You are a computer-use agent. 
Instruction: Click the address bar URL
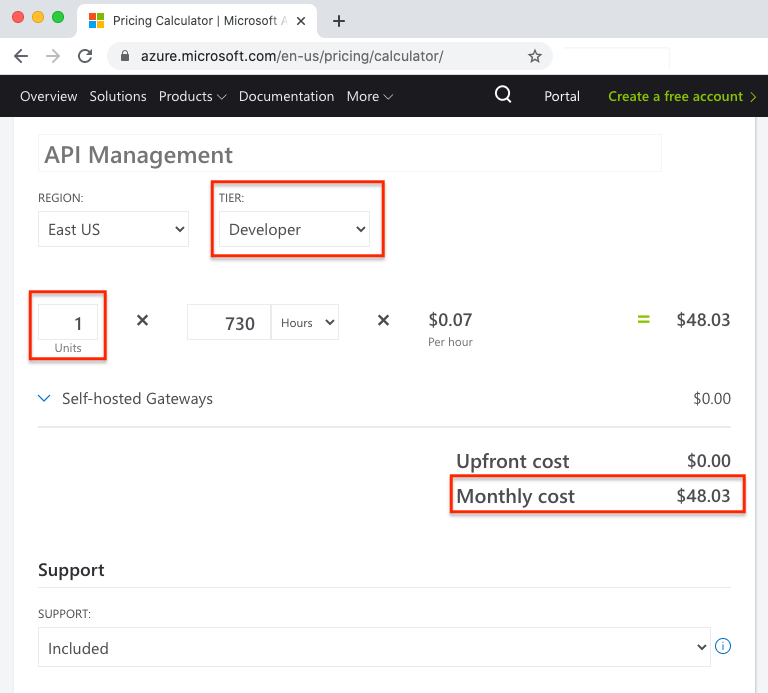292,56
